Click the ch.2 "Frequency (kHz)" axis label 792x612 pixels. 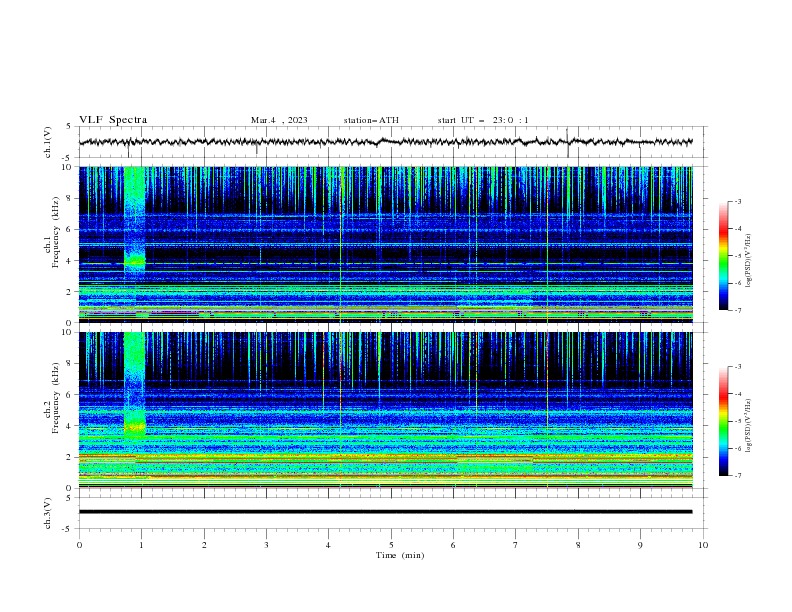click(x=56, y=398)
